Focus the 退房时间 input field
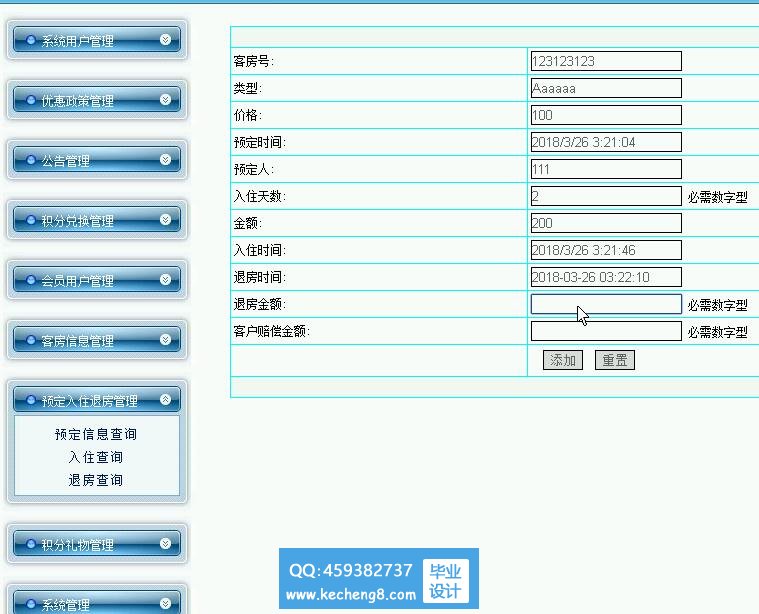The image size is (759, 614). [x=606, y=277]
